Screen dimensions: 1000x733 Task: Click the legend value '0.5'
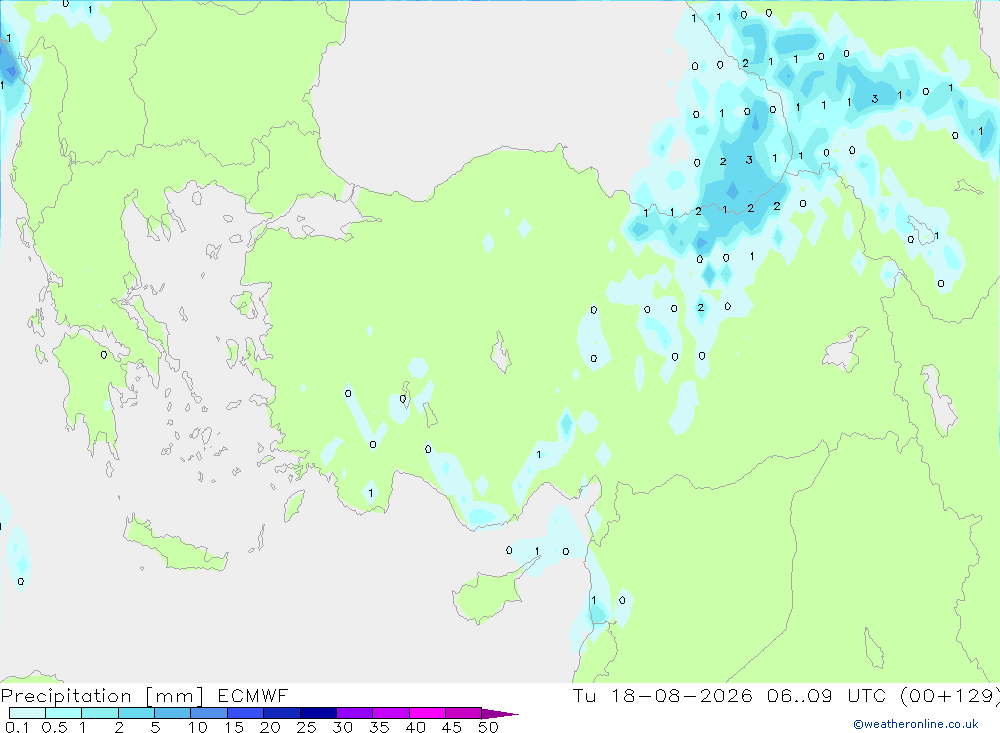coord(54,727)
